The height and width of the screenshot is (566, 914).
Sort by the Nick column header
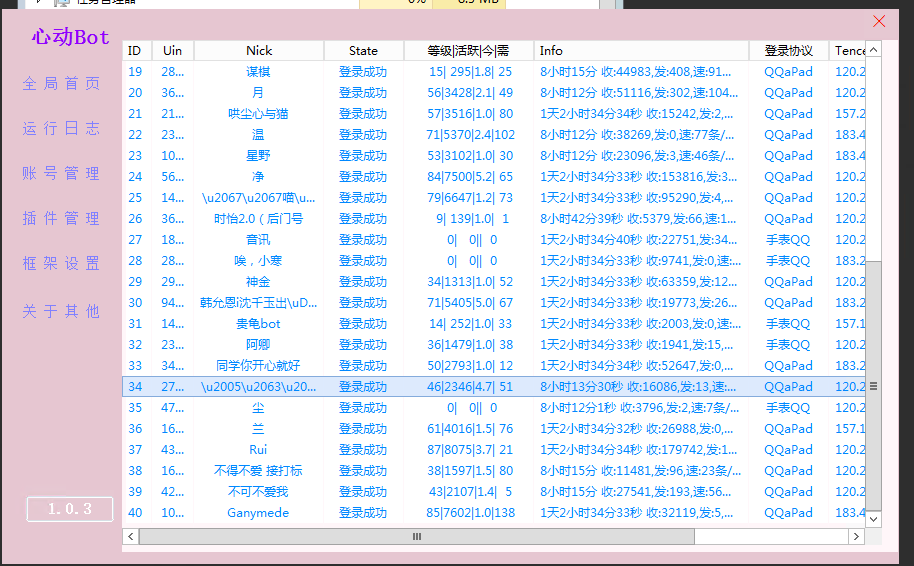click(x=259, y=51)
